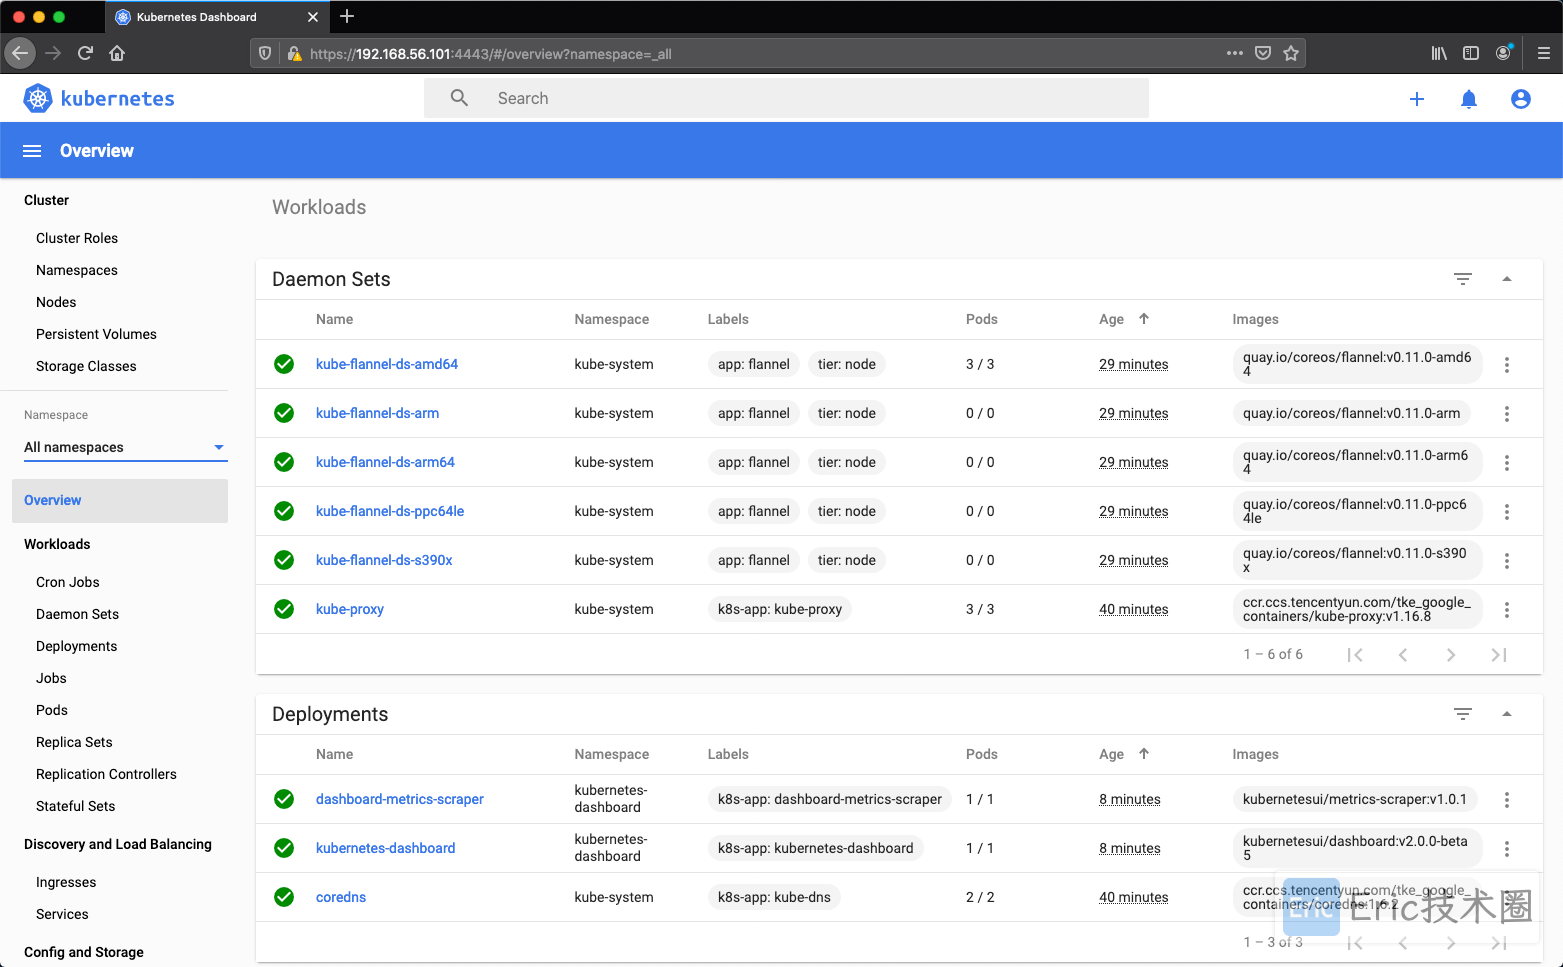Go to last page in Daemon Sets
Image resolution: width=1563 pixels, height=967 pixels.
pyautogui.click(x=1499, y=655)
